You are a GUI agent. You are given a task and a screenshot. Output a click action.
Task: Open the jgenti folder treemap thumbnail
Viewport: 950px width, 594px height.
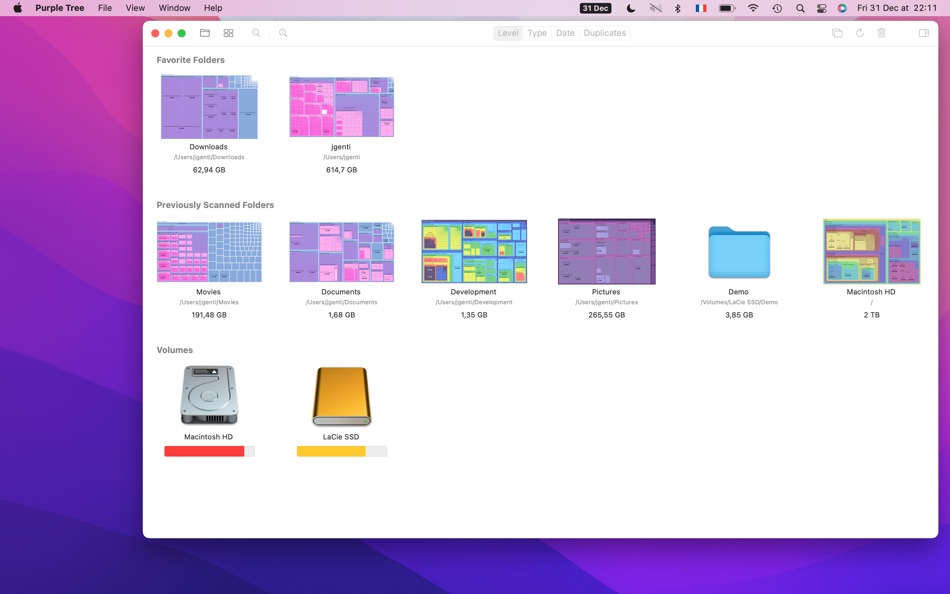tap(342, 107)
